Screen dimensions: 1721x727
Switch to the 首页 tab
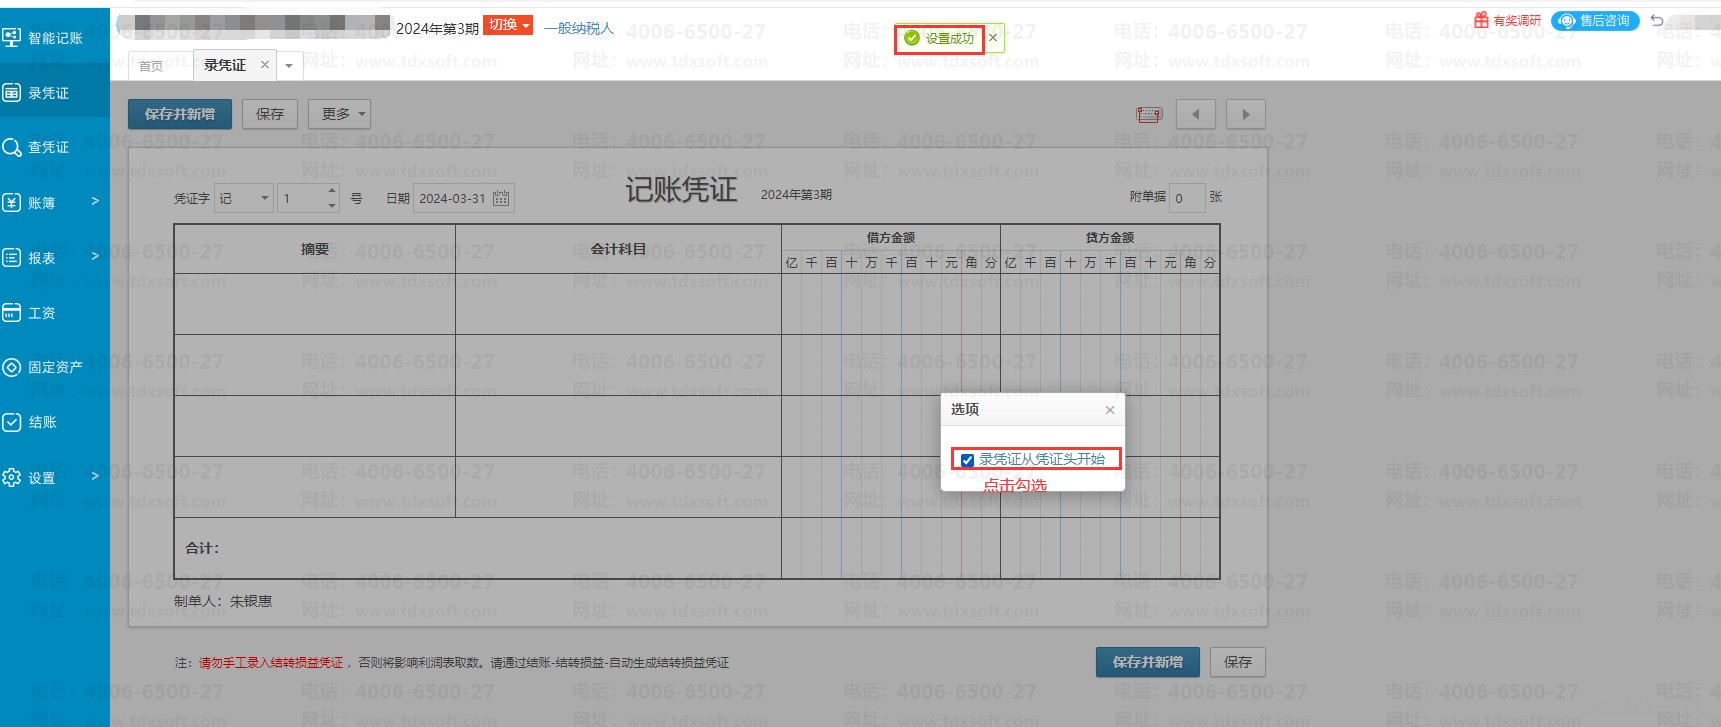click(x=151, y=66)
